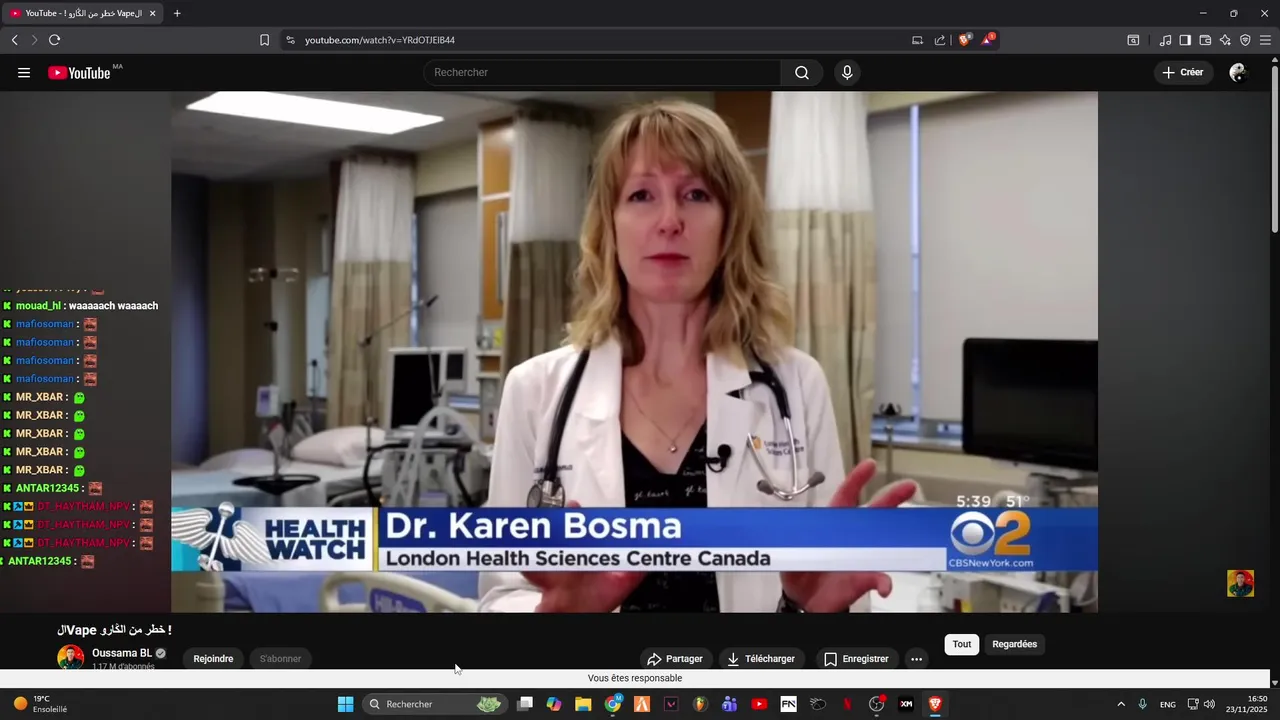Open Google Chrome from taskbar
1280x720 pixels.
[613, 704]
